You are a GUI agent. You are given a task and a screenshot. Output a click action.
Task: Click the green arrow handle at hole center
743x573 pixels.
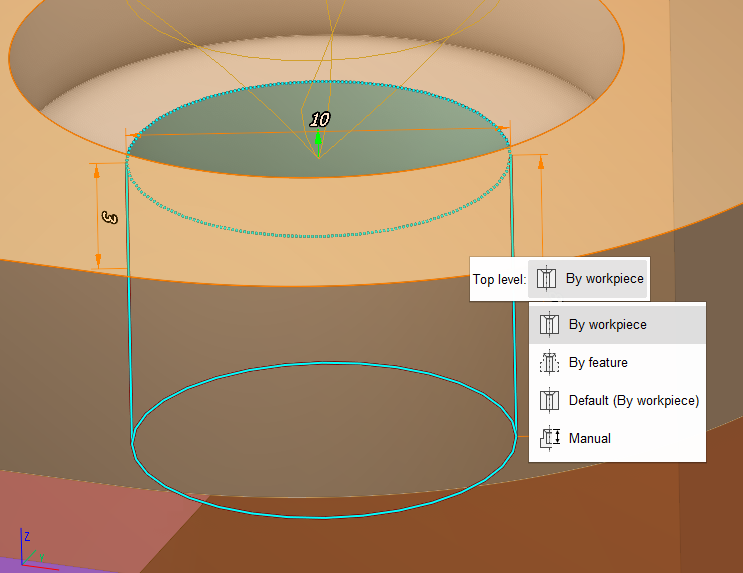click(x=318, y=141)
